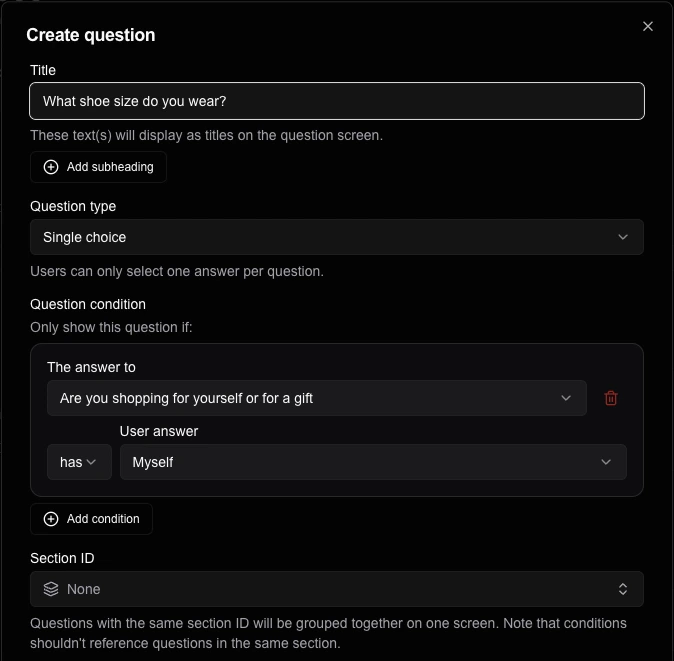The image size is (674, 661).
Task: Click the Add condition button
Action: pos(91,519)
